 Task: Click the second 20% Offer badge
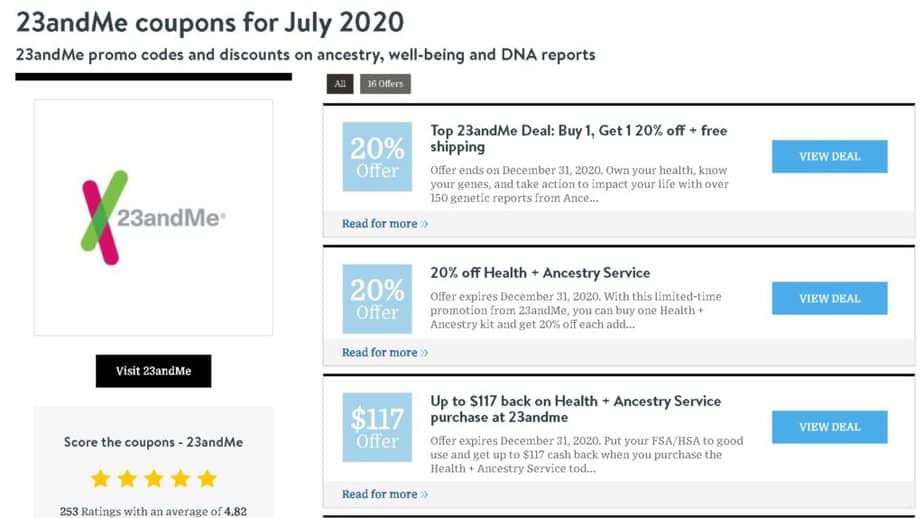[x=377, y=299]
